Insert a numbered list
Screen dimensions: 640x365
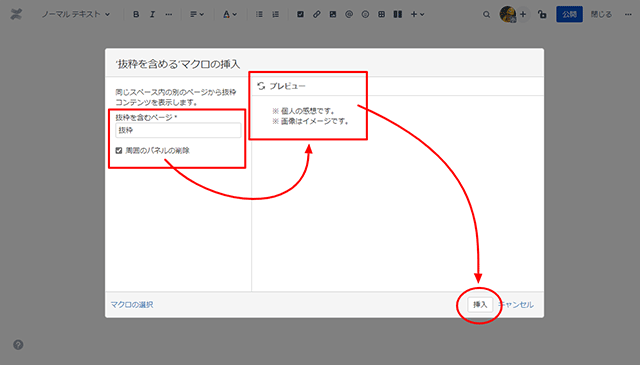pyautogui.click(x=276, y=14)
